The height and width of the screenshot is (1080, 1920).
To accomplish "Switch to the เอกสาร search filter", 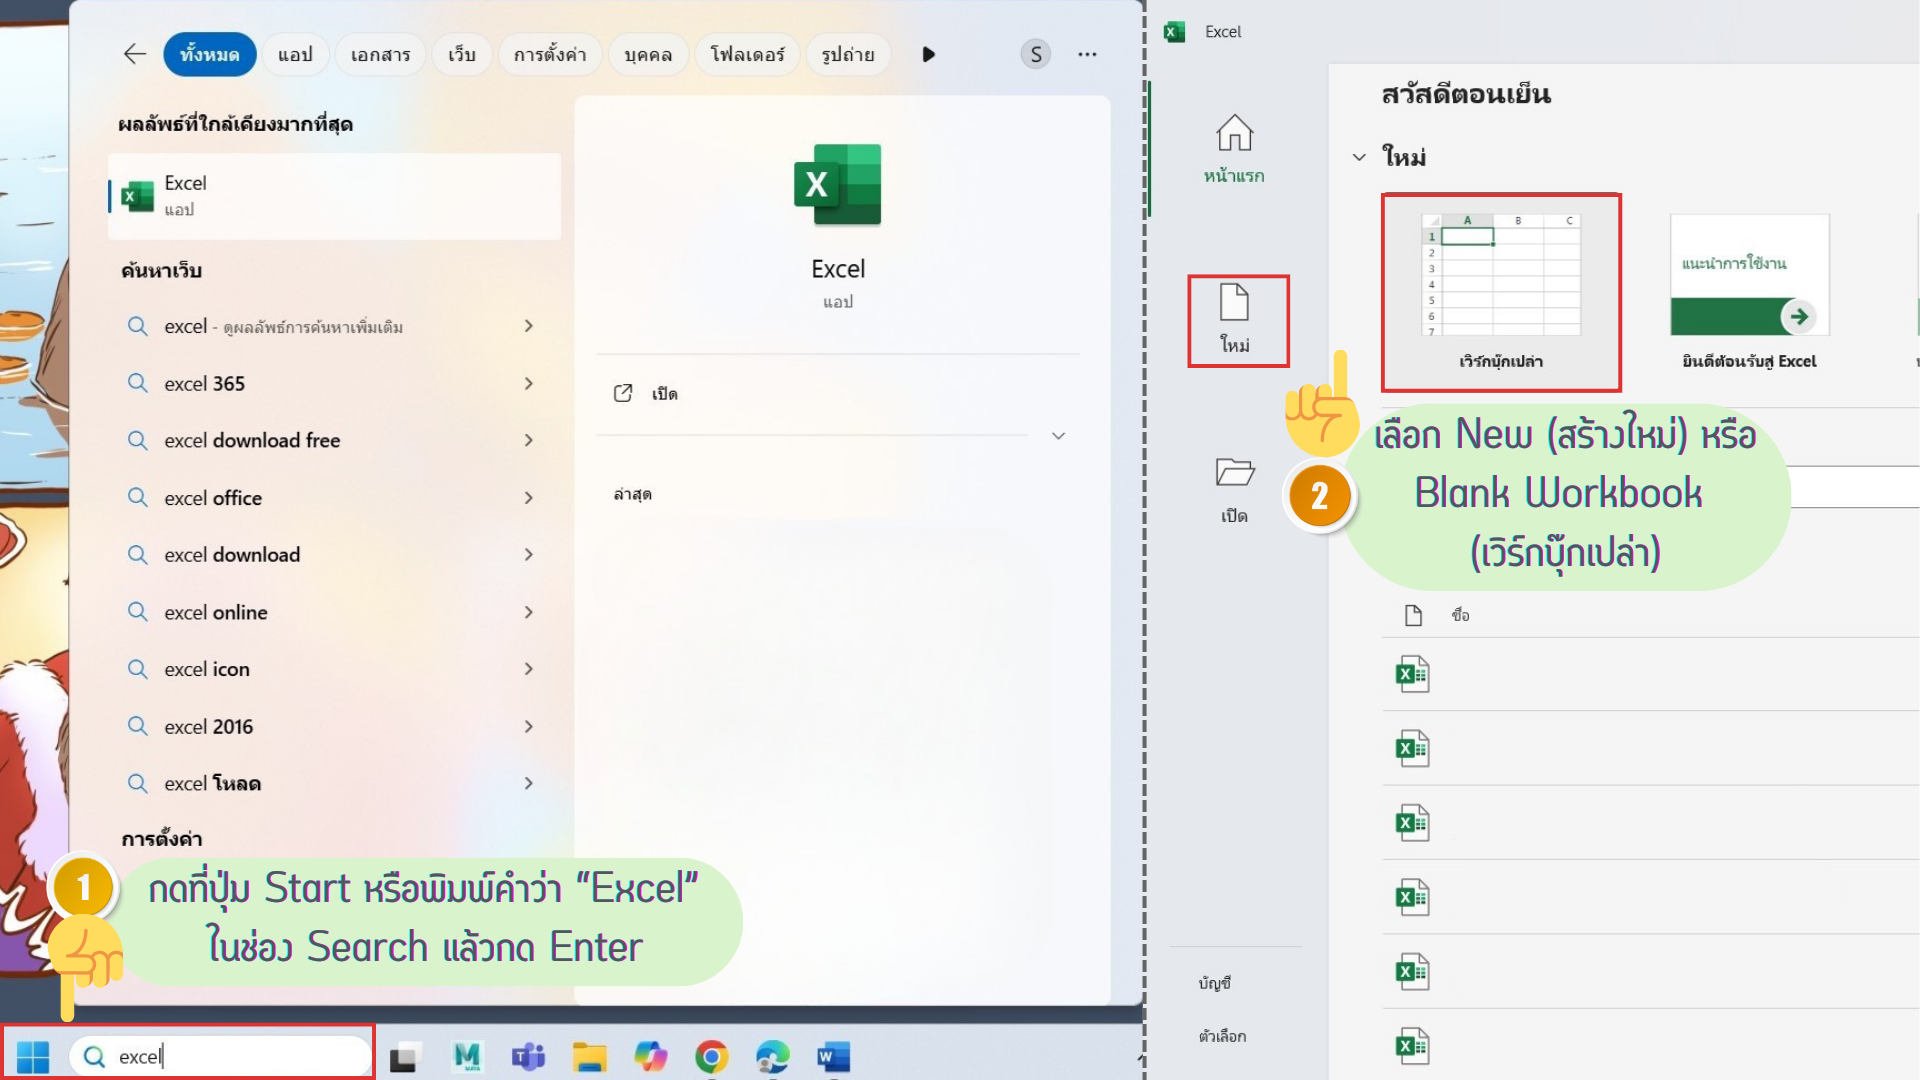I will (380, 54).
